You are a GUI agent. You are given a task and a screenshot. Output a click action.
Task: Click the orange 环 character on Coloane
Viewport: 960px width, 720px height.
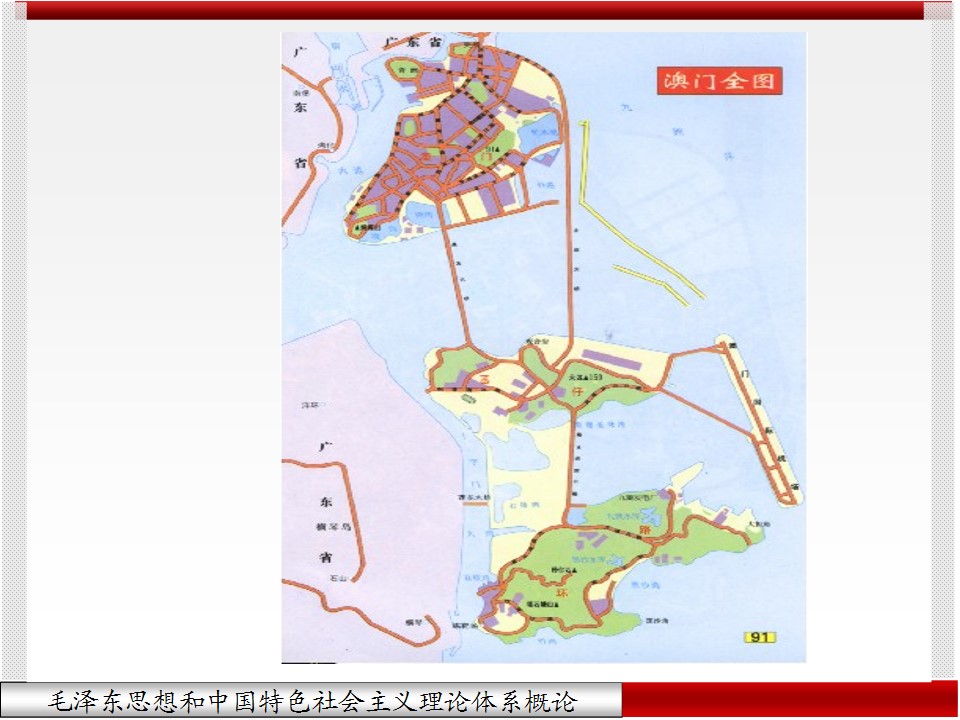[556, 591]
